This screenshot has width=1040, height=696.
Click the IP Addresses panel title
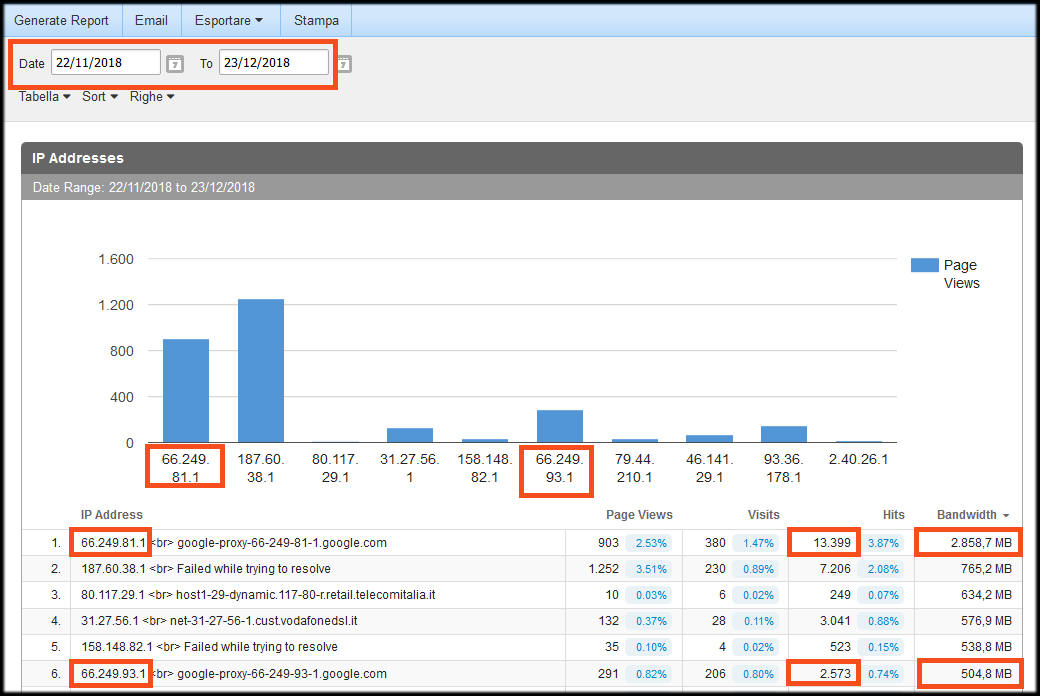tap(78, 158)
